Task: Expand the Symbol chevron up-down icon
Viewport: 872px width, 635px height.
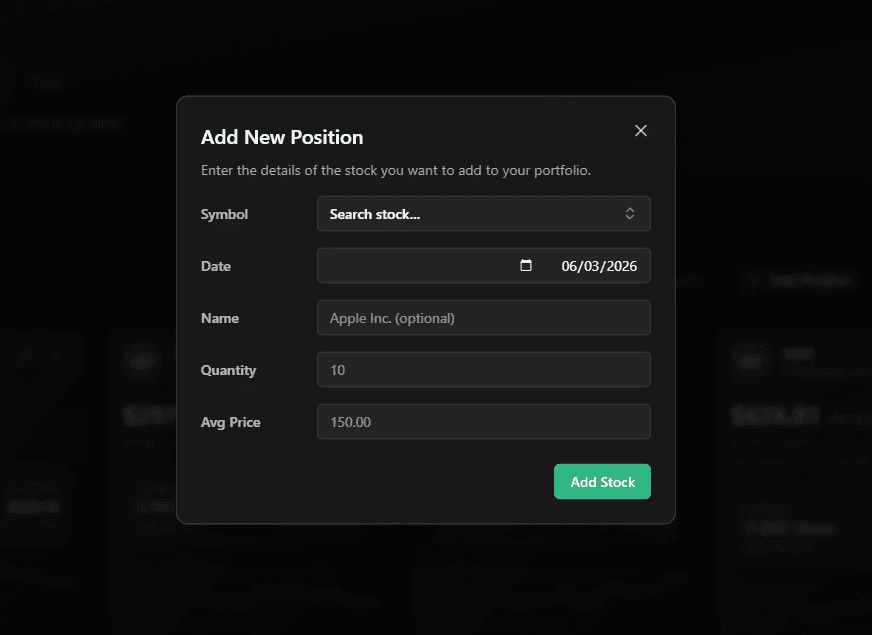Action: (630, 214)
